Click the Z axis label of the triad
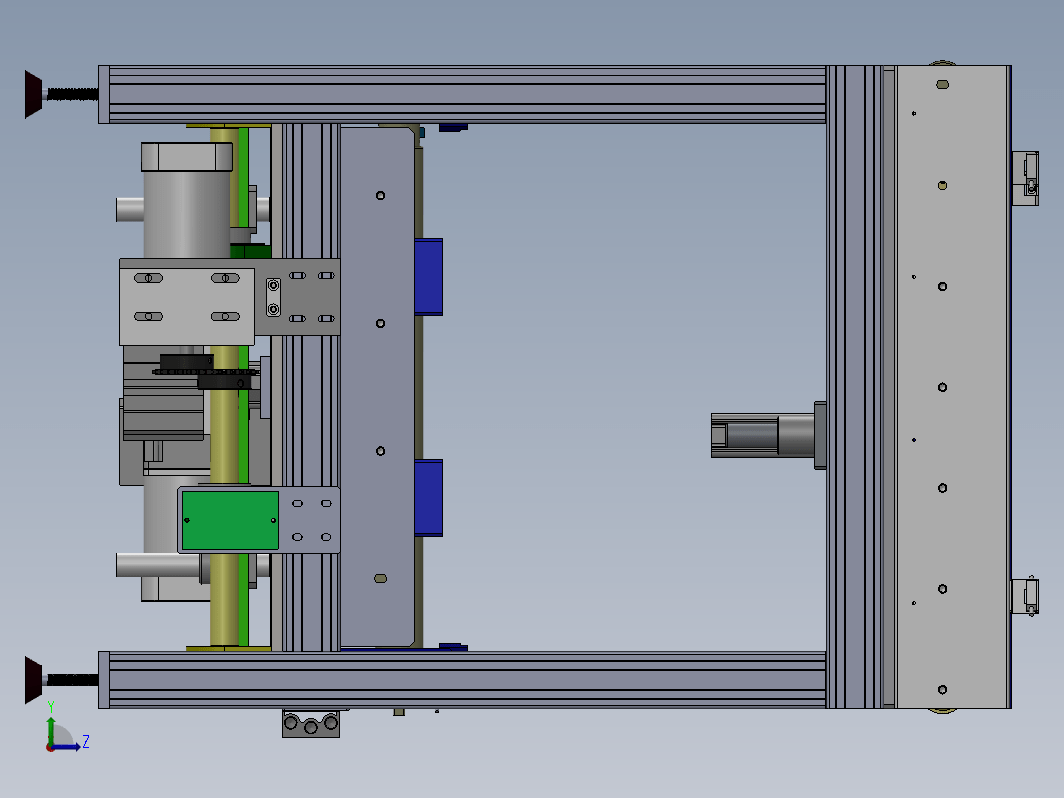Viewport: 1064px width, 798px height. 86,741
